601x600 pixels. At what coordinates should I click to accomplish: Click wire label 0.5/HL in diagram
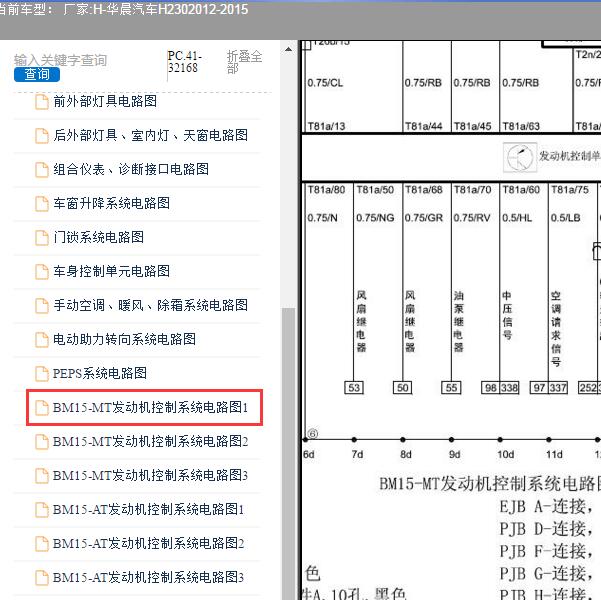pos(517,218)
